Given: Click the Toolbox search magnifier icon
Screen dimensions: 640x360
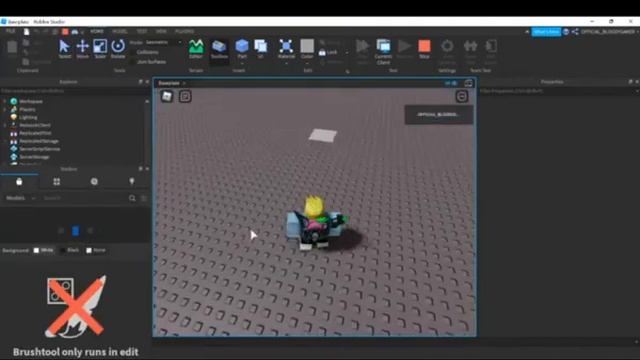Looking at the screenshot, I should pos(132,198).
